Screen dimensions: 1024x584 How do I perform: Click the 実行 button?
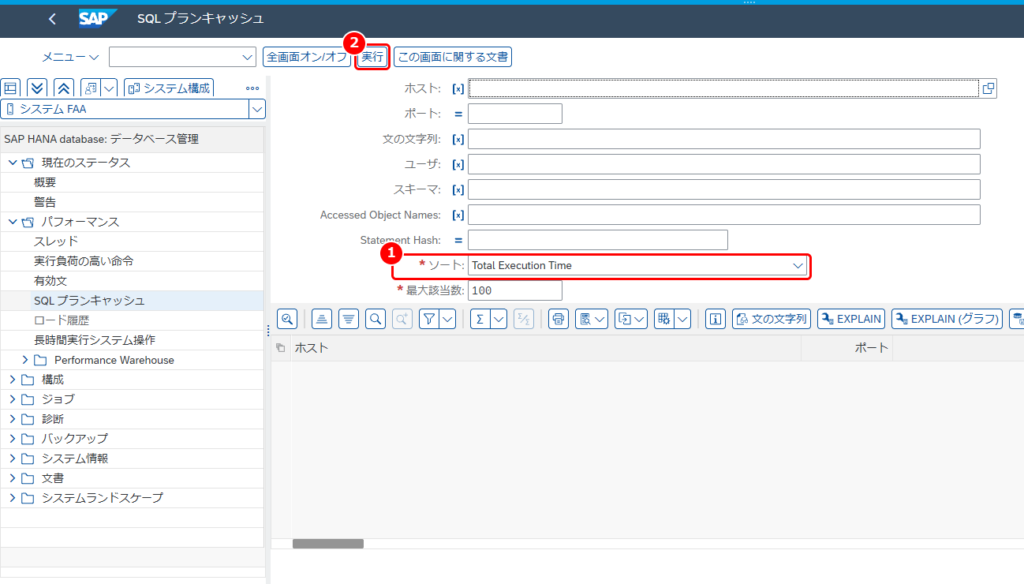372,57
